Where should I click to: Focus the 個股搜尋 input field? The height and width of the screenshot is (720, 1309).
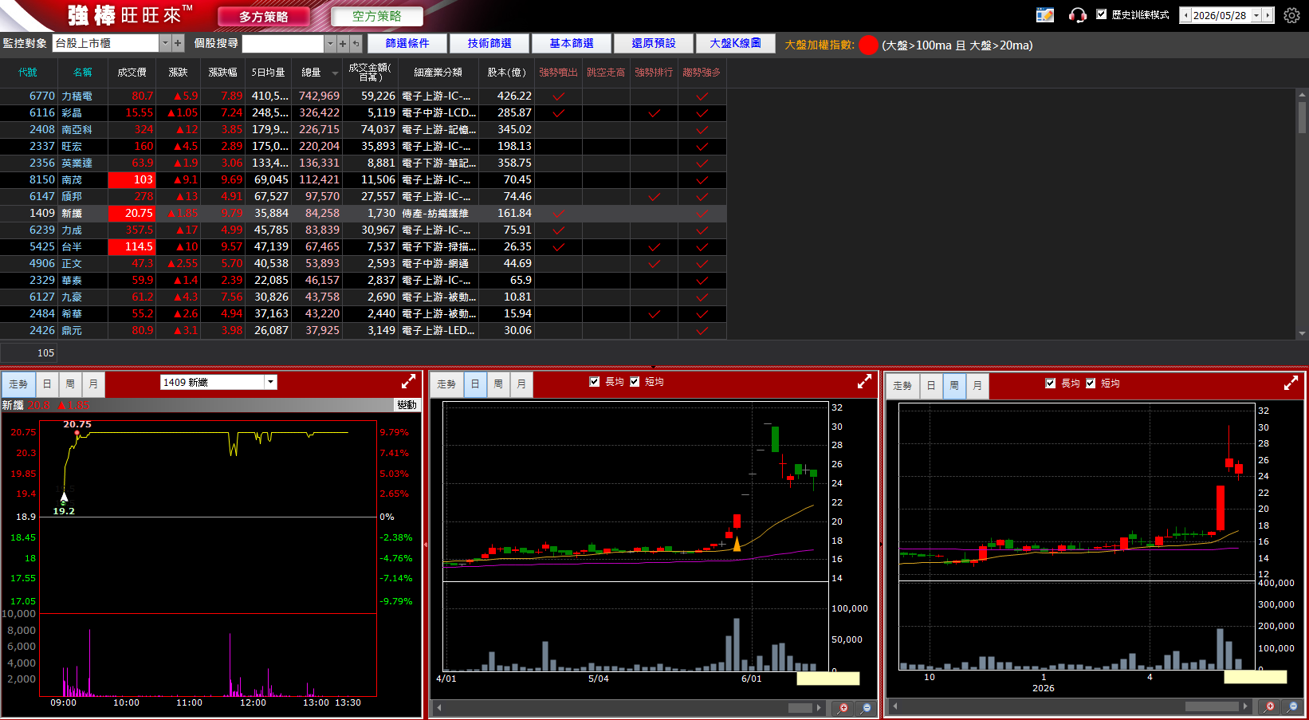point(283,43)
